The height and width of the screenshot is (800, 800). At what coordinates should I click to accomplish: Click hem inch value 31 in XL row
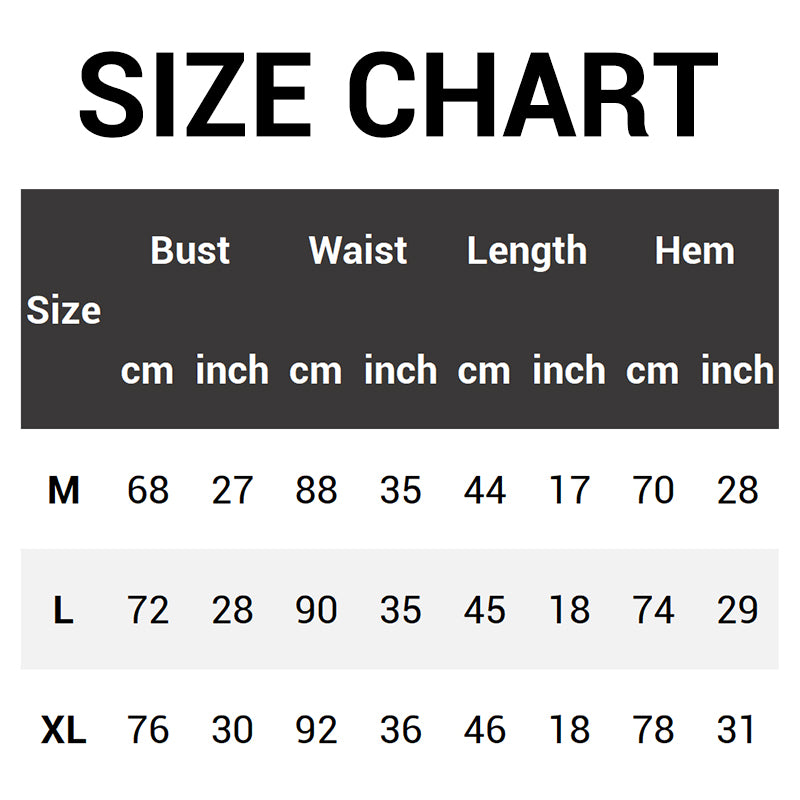point(737,730)
